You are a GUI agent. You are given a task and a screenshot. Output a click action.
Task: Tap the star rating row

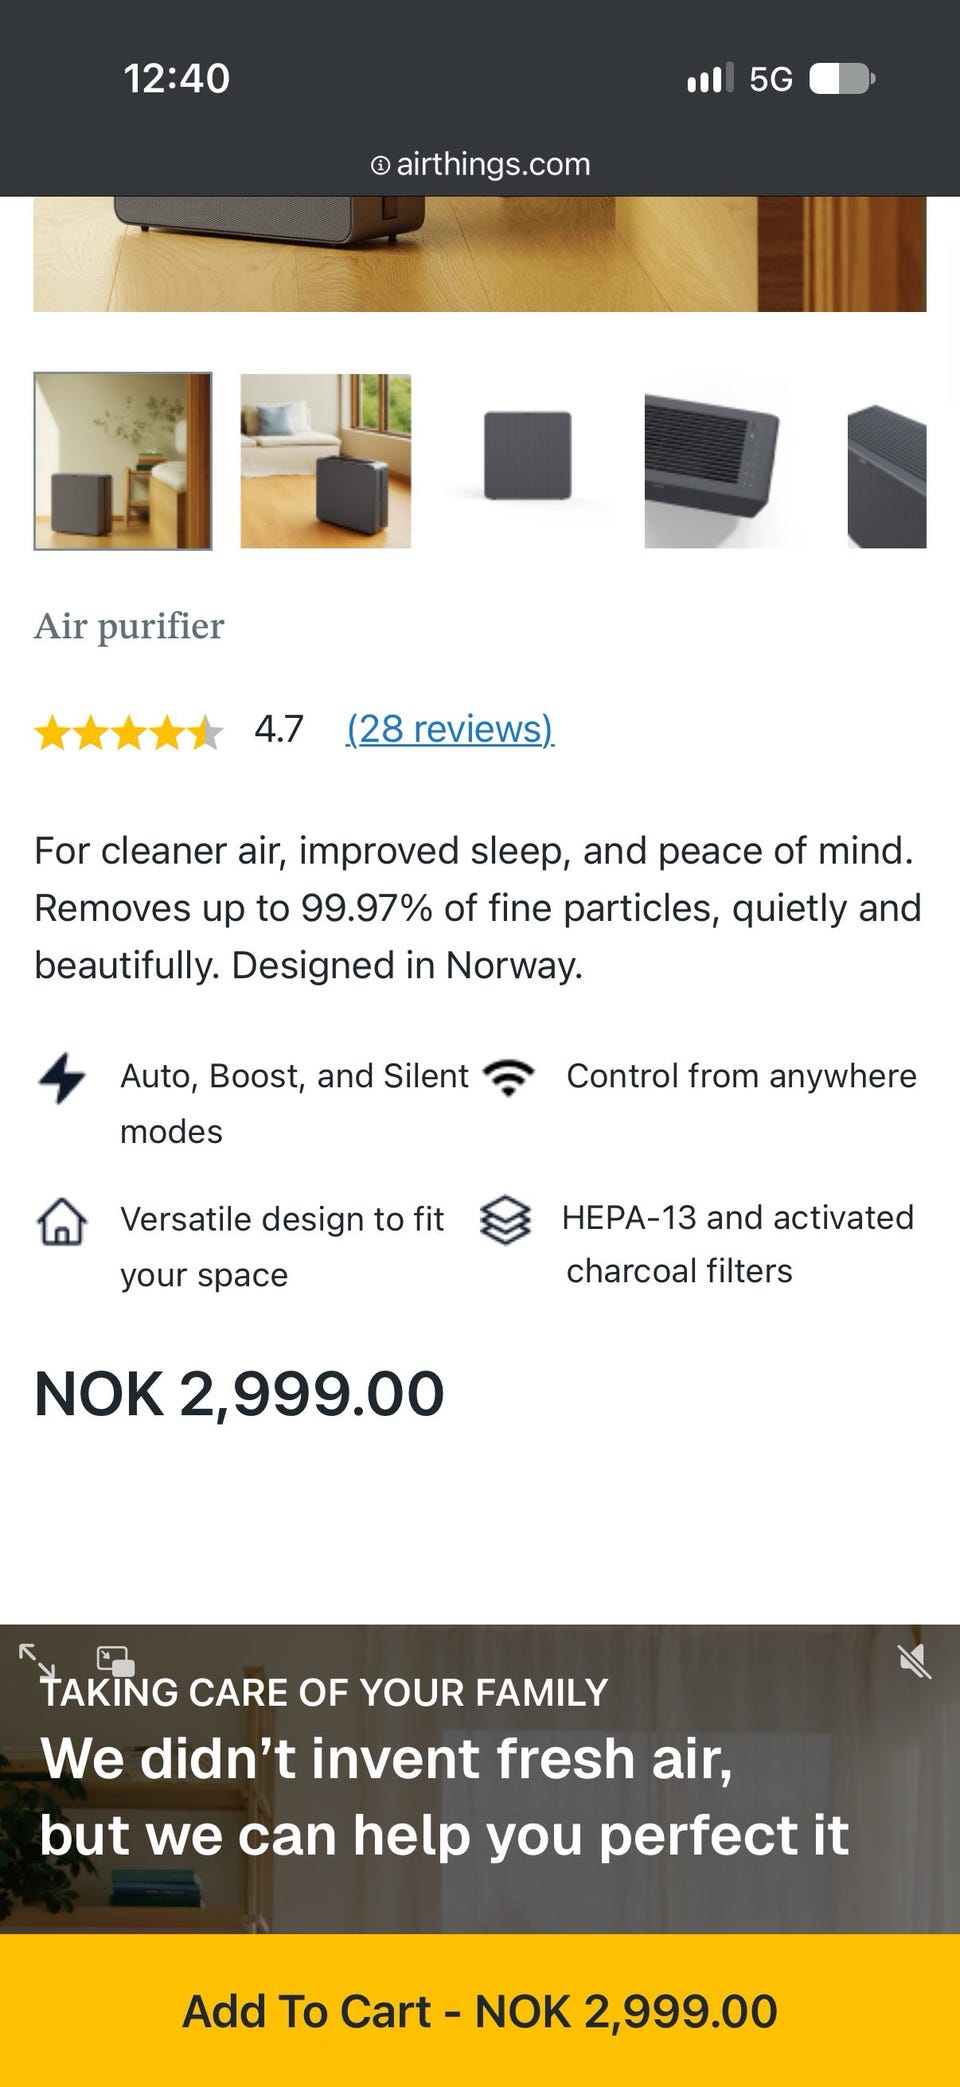(x=128, y=732)
